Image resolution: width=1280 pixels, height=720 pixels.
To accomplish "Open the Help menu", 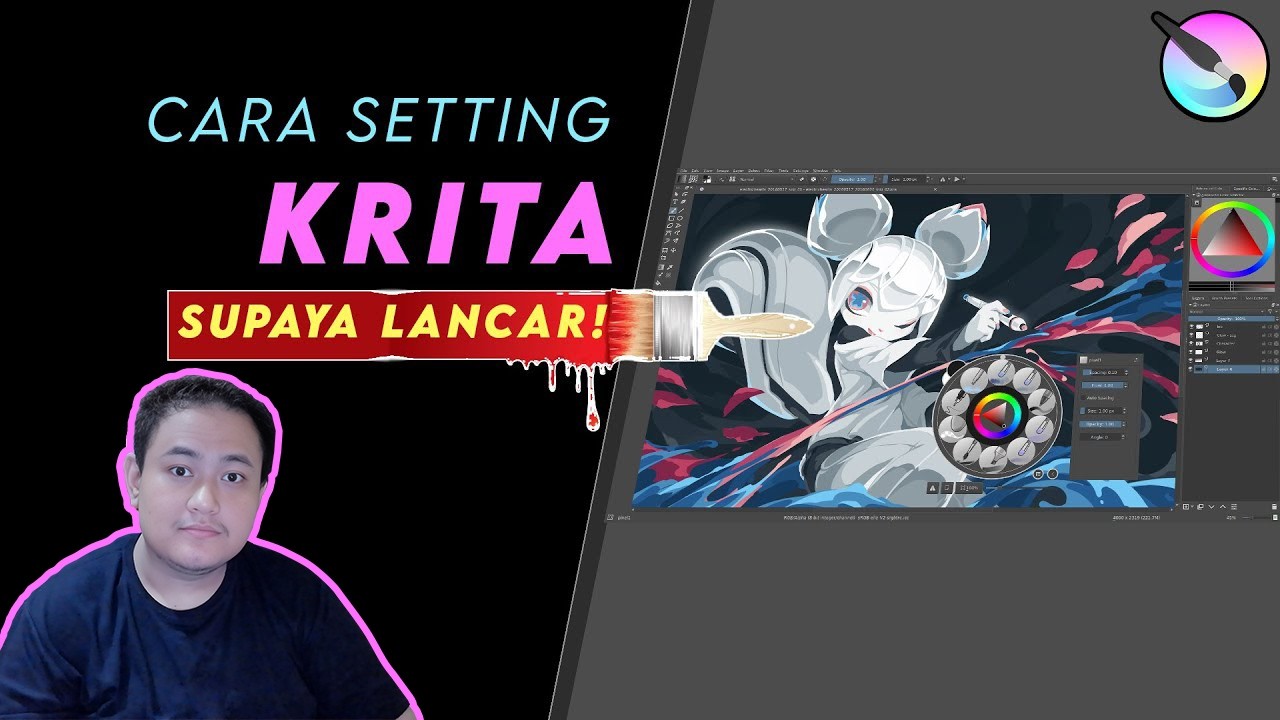I will click(x=837, y=170).
